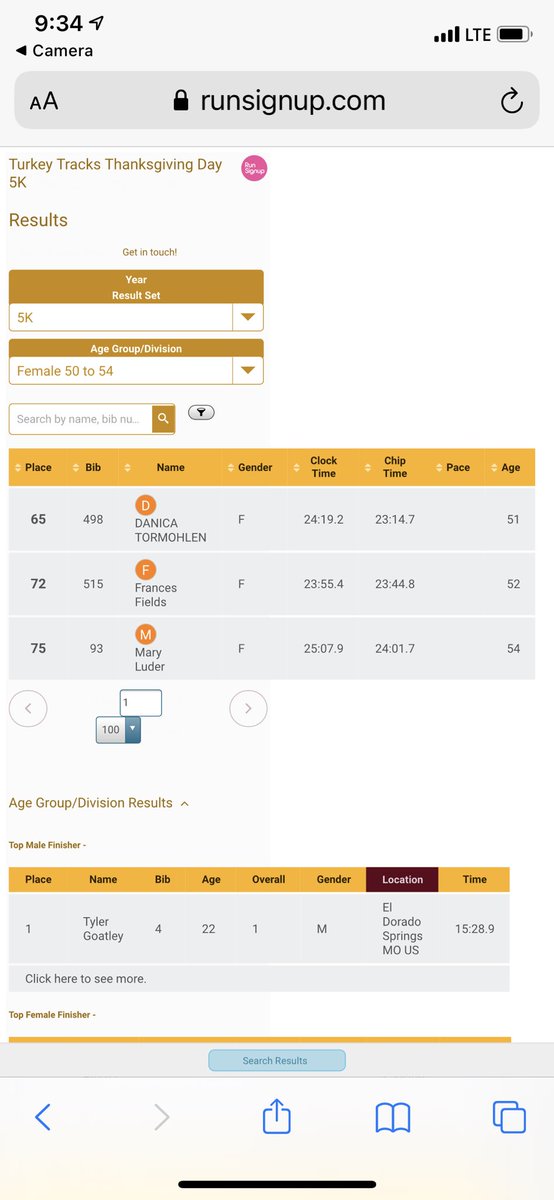Open the filter funnel icon
The image size is (554, 1200).
click(x=200, y=412)
